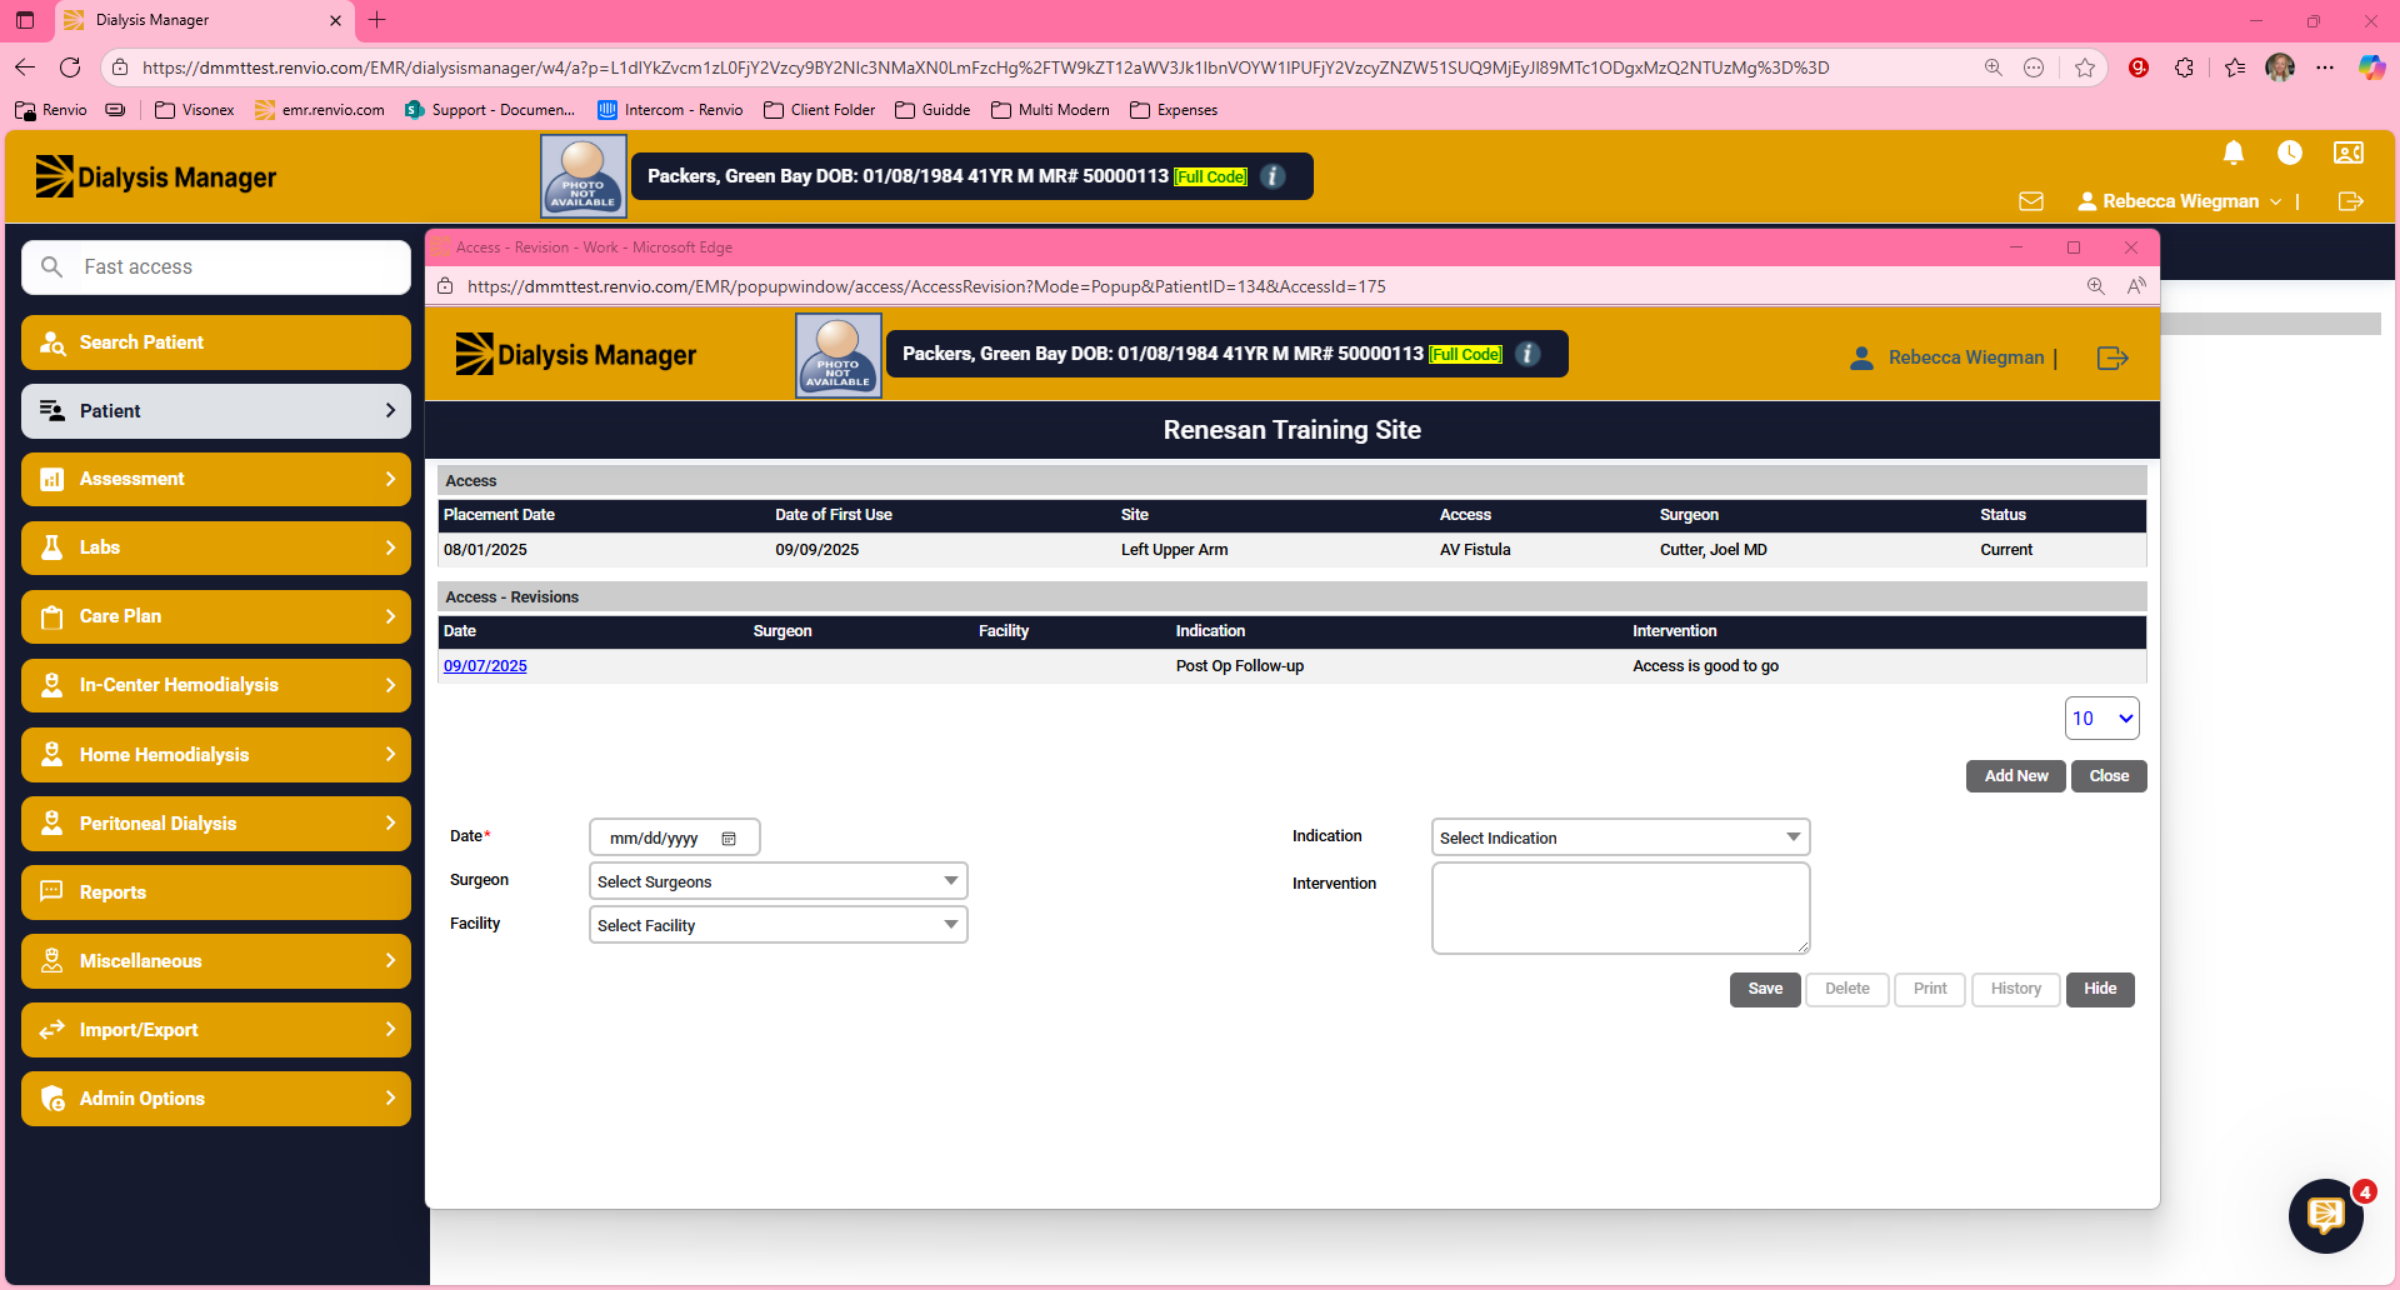Open the Search Patient menu item
This screenshot has width=2400, height=1290.
(216, 342)
